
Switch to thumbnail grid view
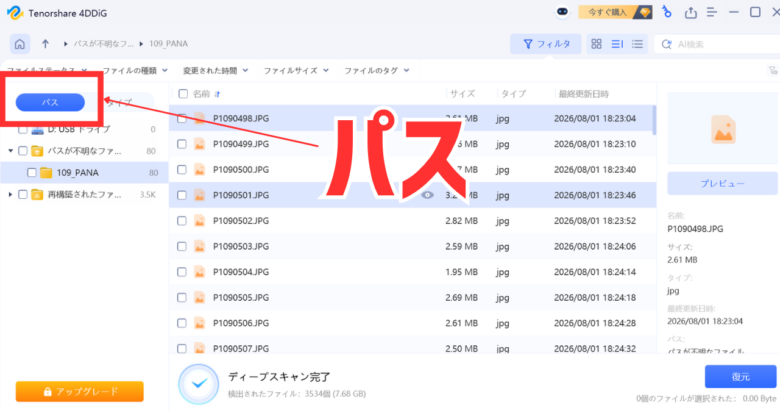pos(596,44)
